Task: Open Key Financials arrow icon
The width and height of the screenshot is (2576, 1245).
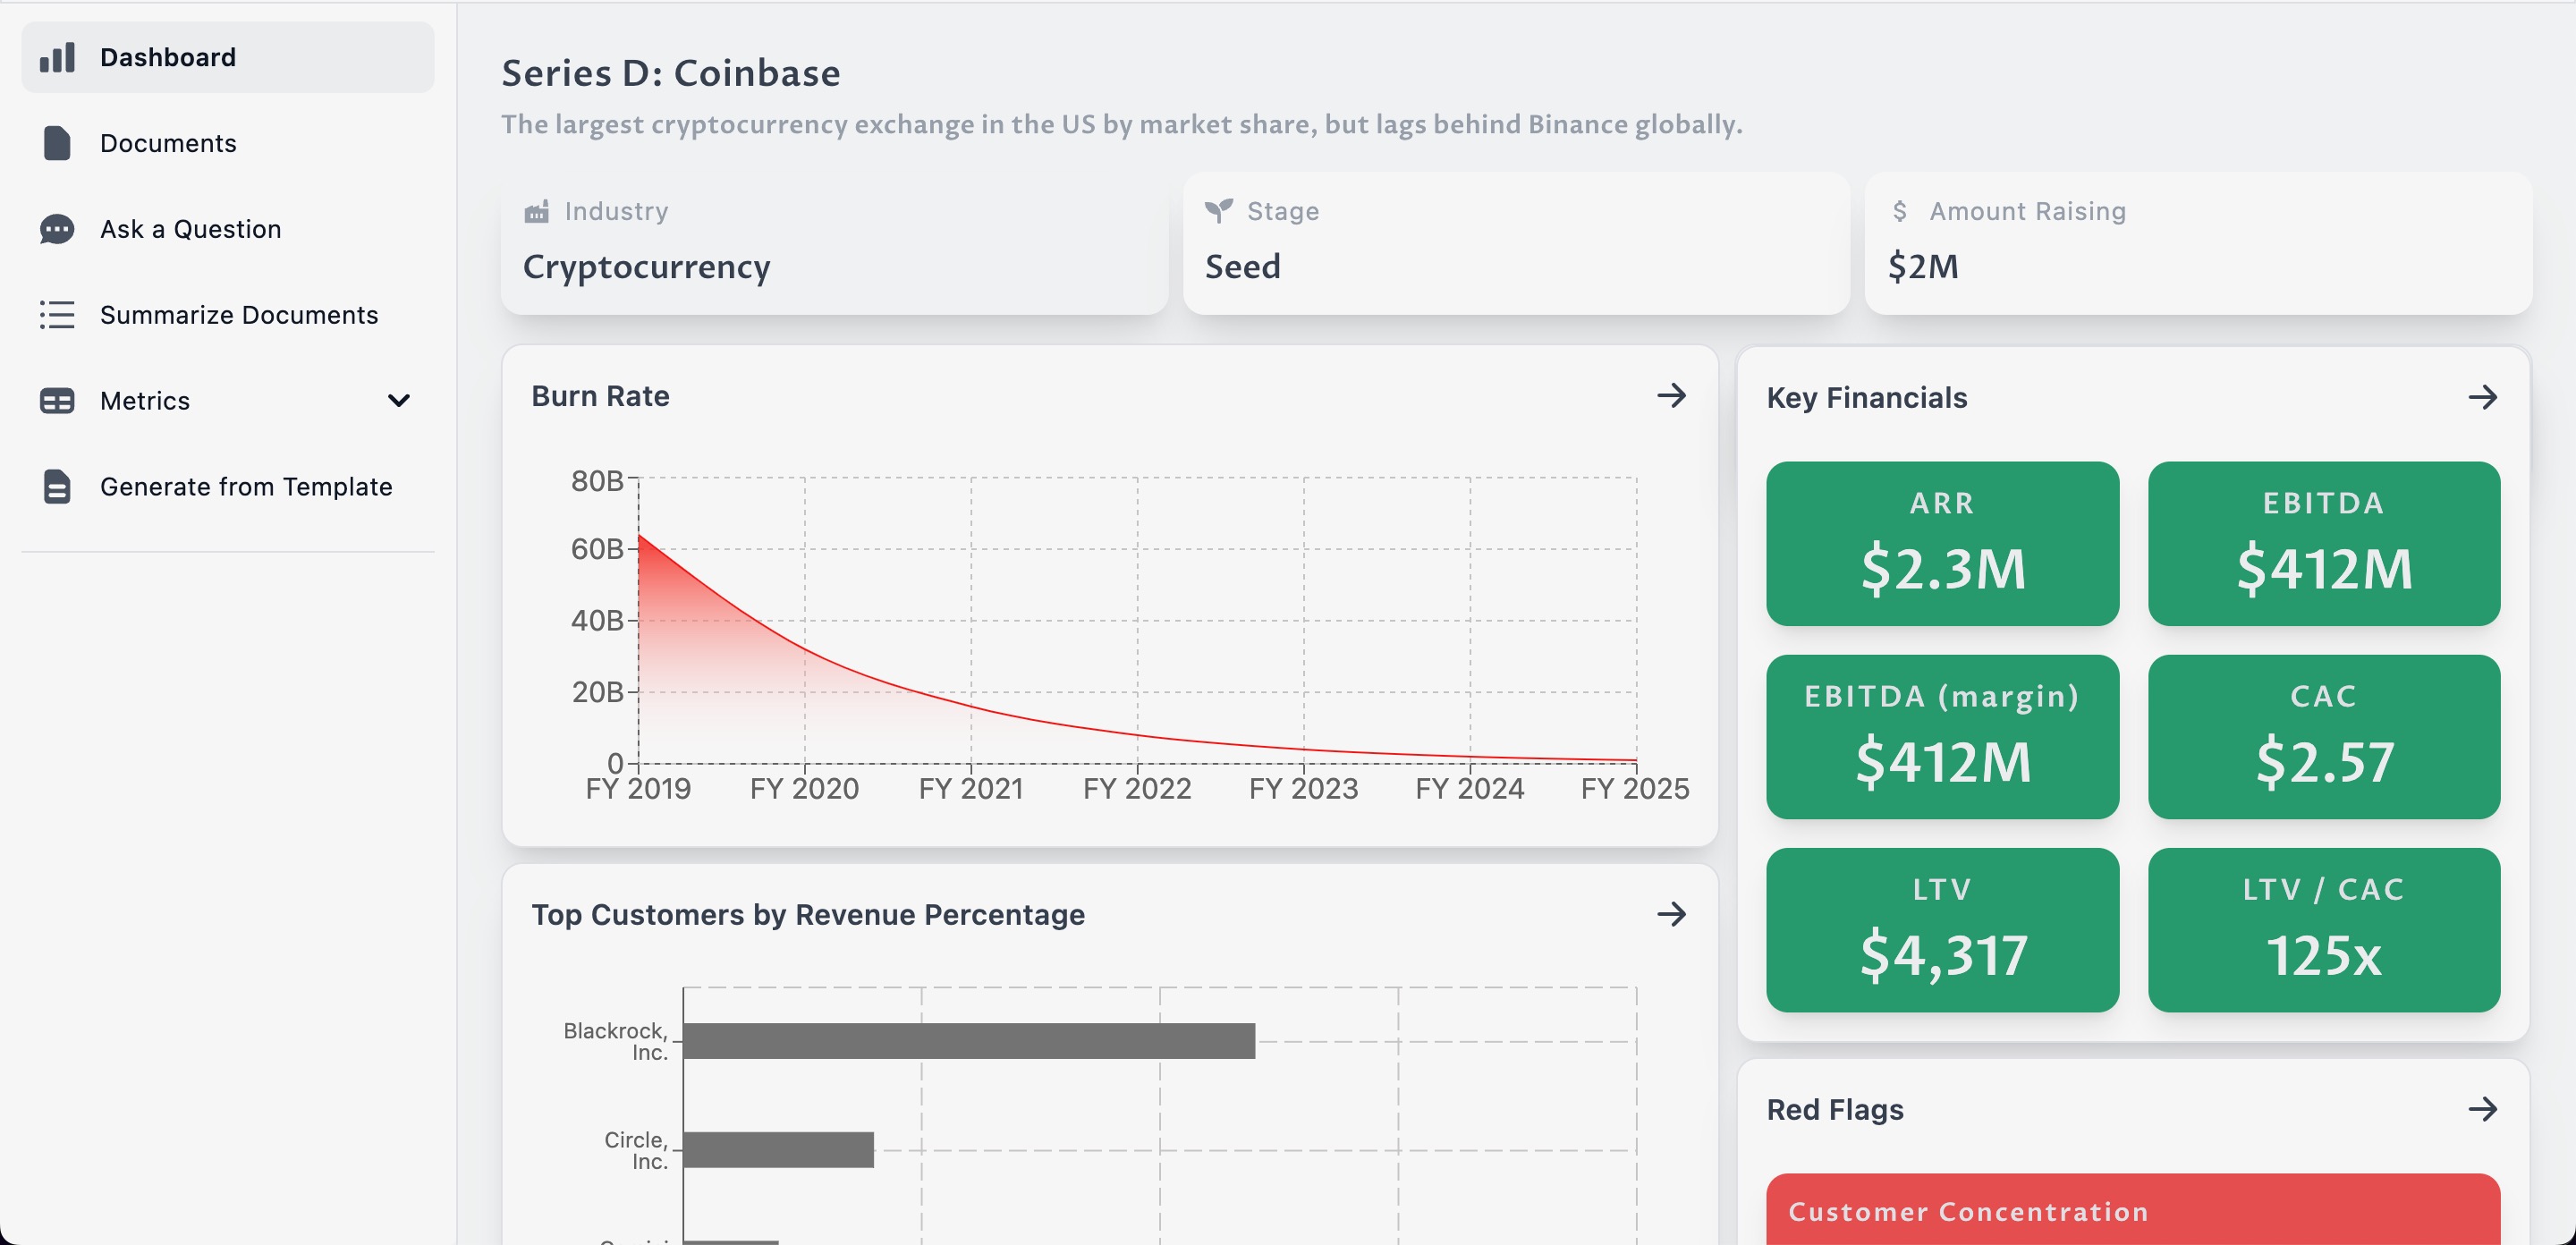Action: (x=2482, y=398)
